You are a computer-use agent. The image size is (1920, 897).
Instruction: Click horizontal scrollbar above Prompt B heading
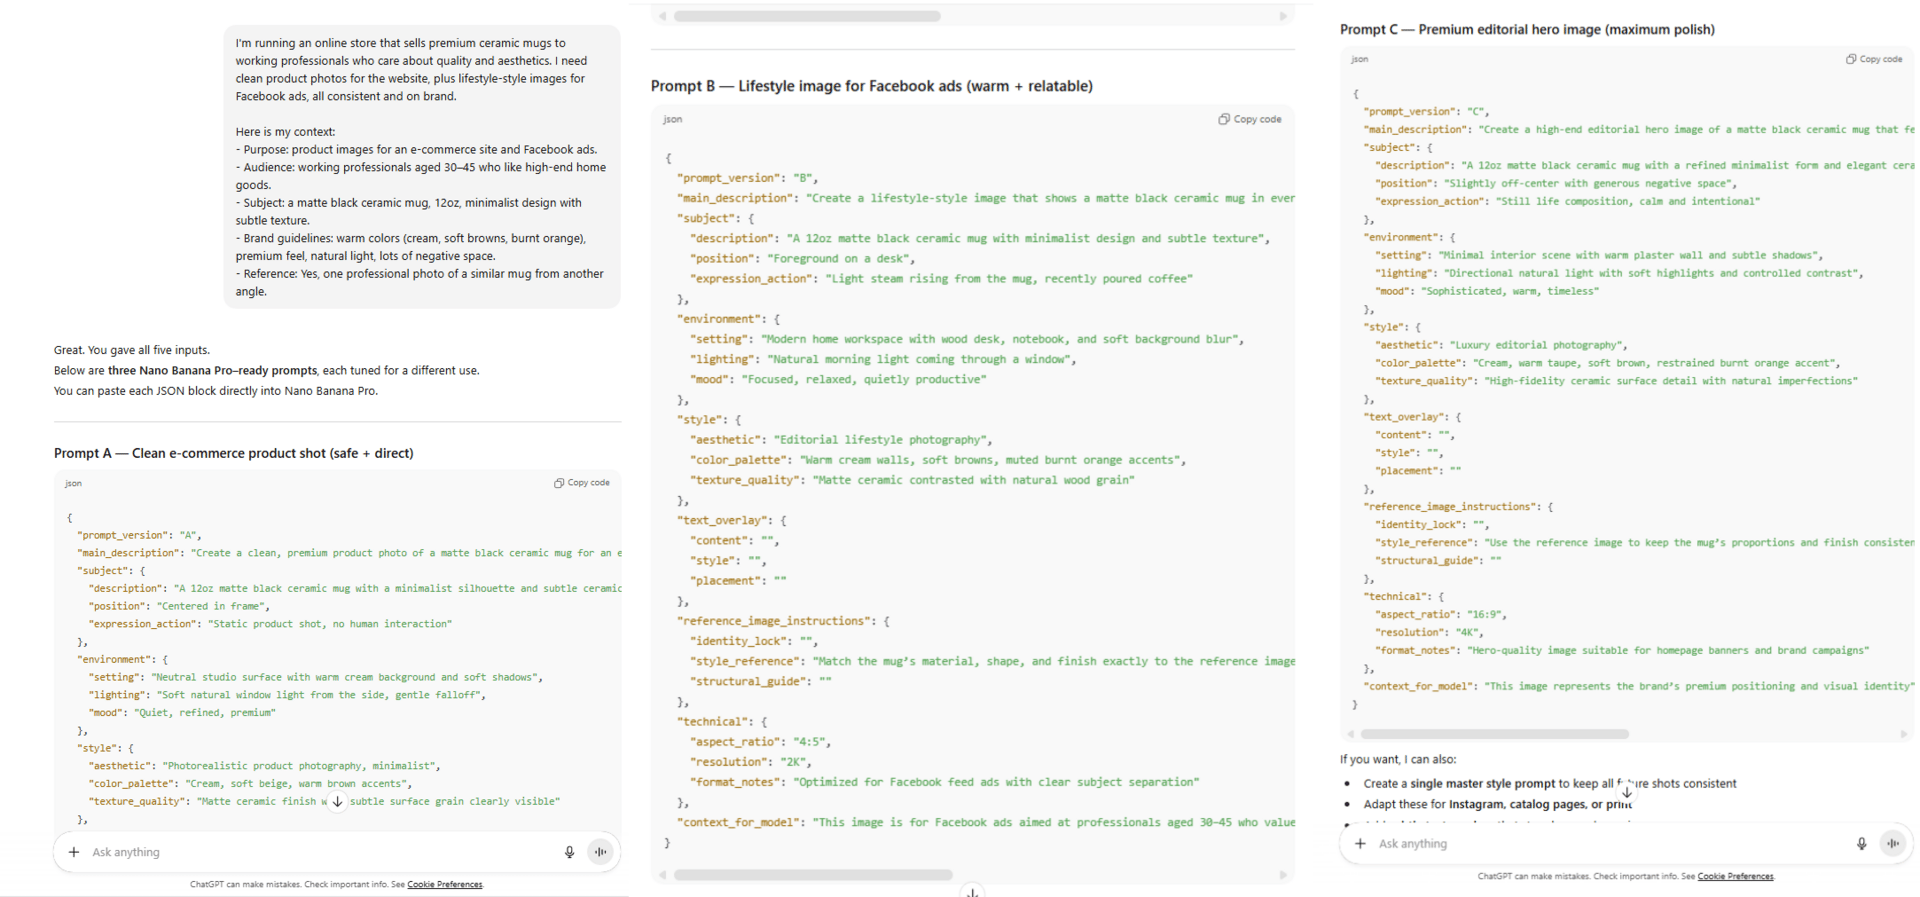pos(807,16)
